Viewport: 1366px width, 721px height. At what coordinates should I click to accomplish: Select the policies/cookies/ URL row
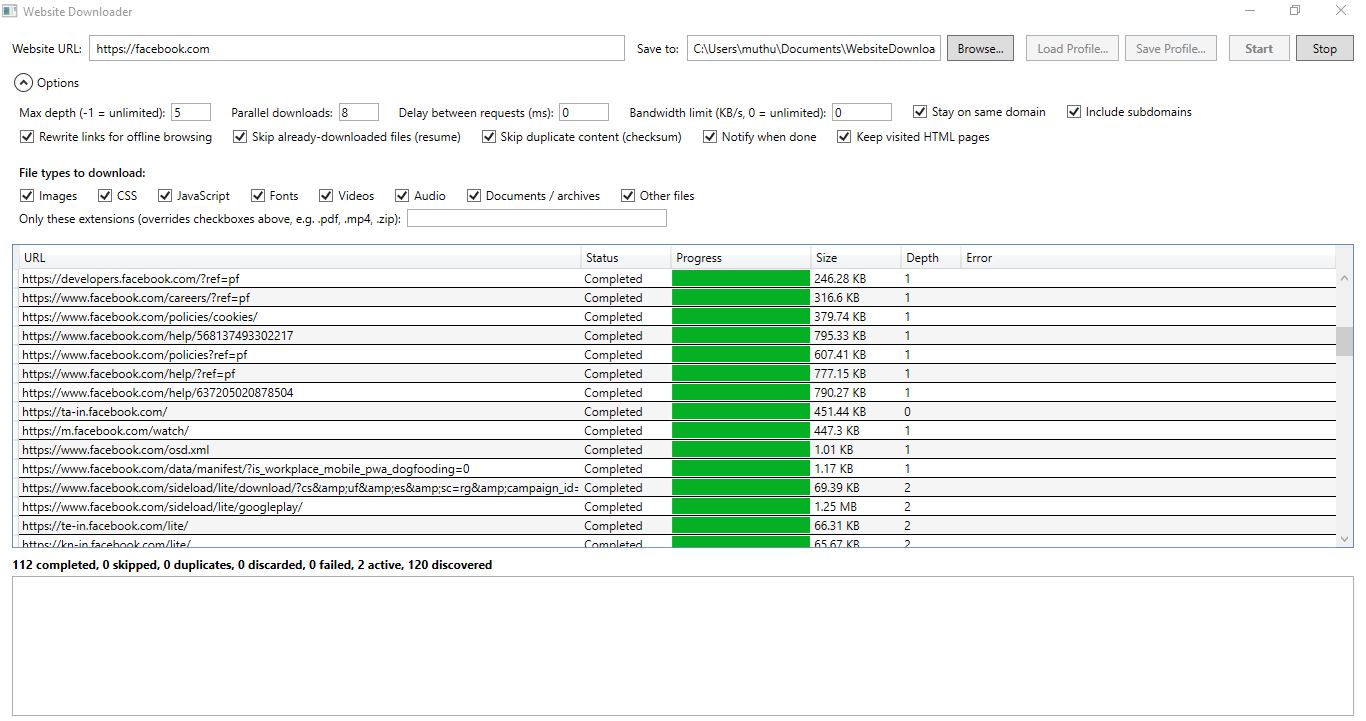(677, 317)
